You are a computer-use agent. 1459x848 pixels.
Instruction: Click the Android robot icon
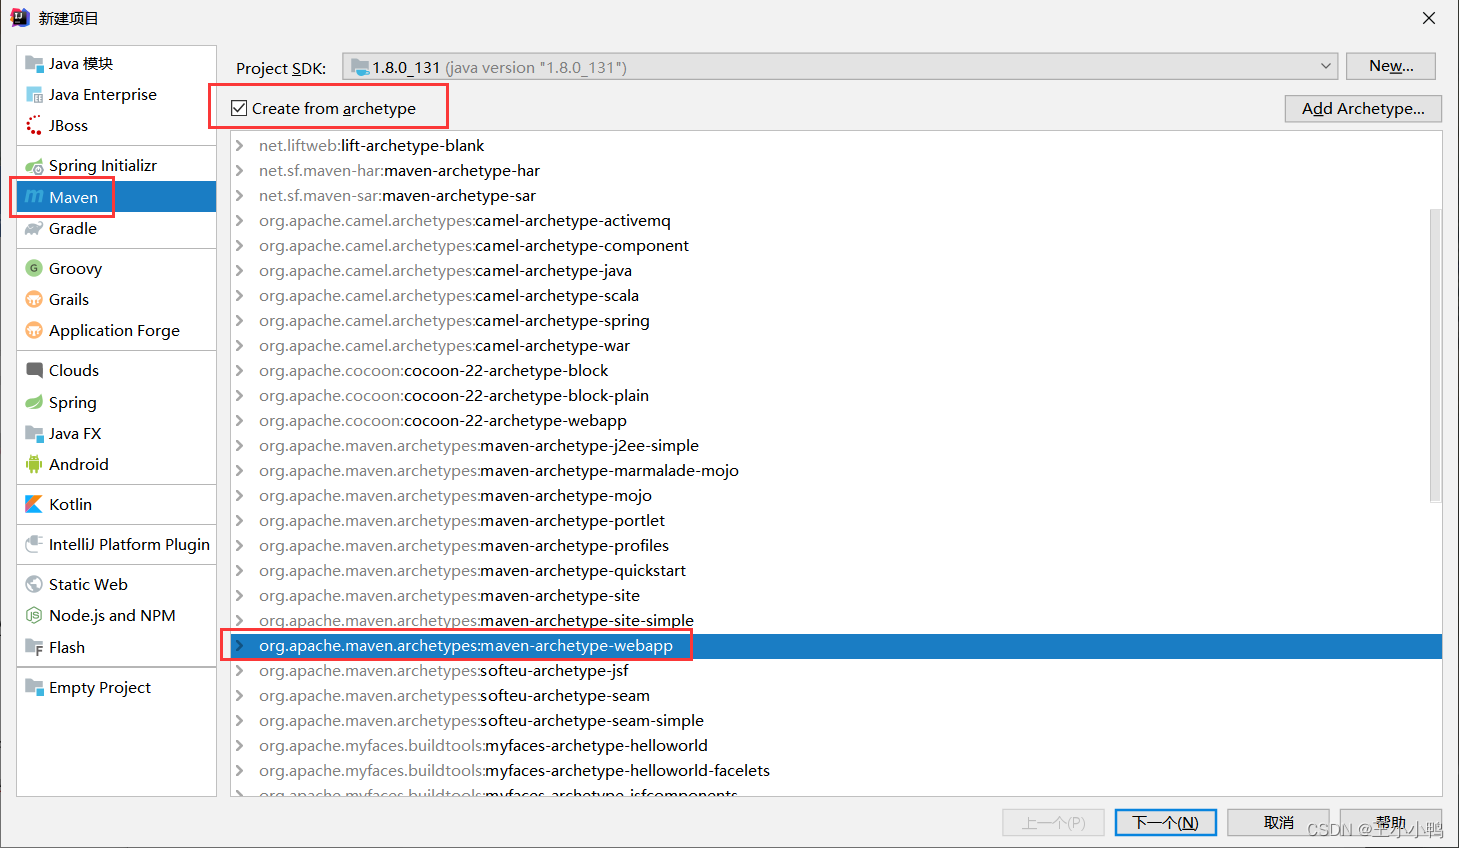(34, 464)
